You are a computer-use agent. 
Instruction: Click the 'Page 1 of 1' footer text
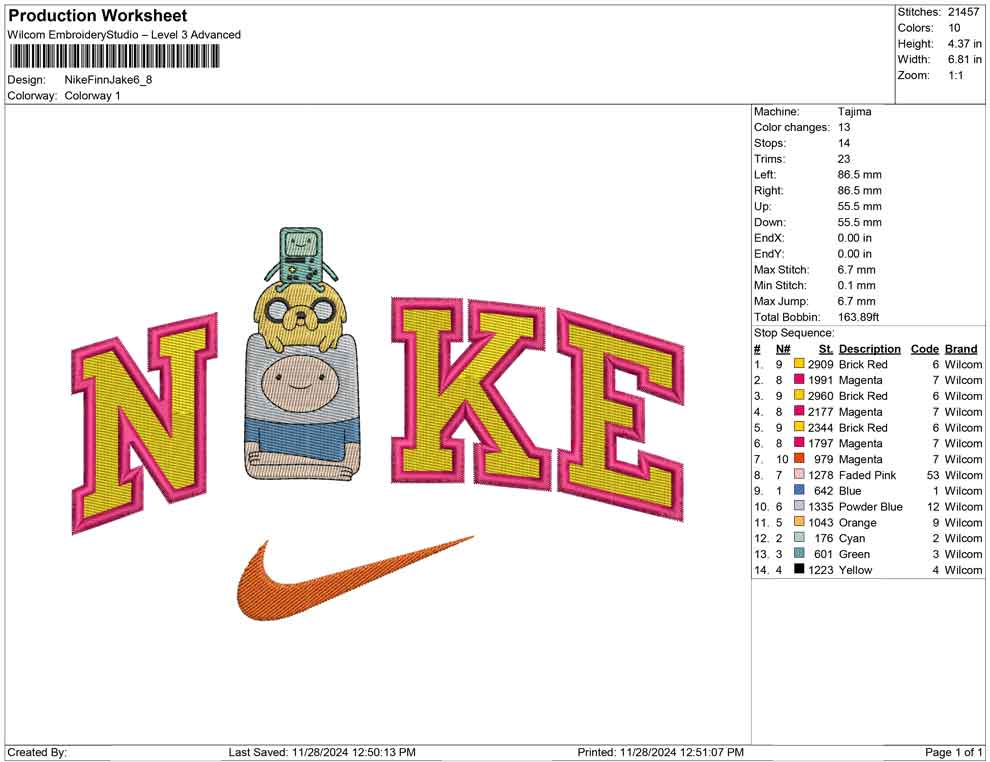tap(953, 752)
